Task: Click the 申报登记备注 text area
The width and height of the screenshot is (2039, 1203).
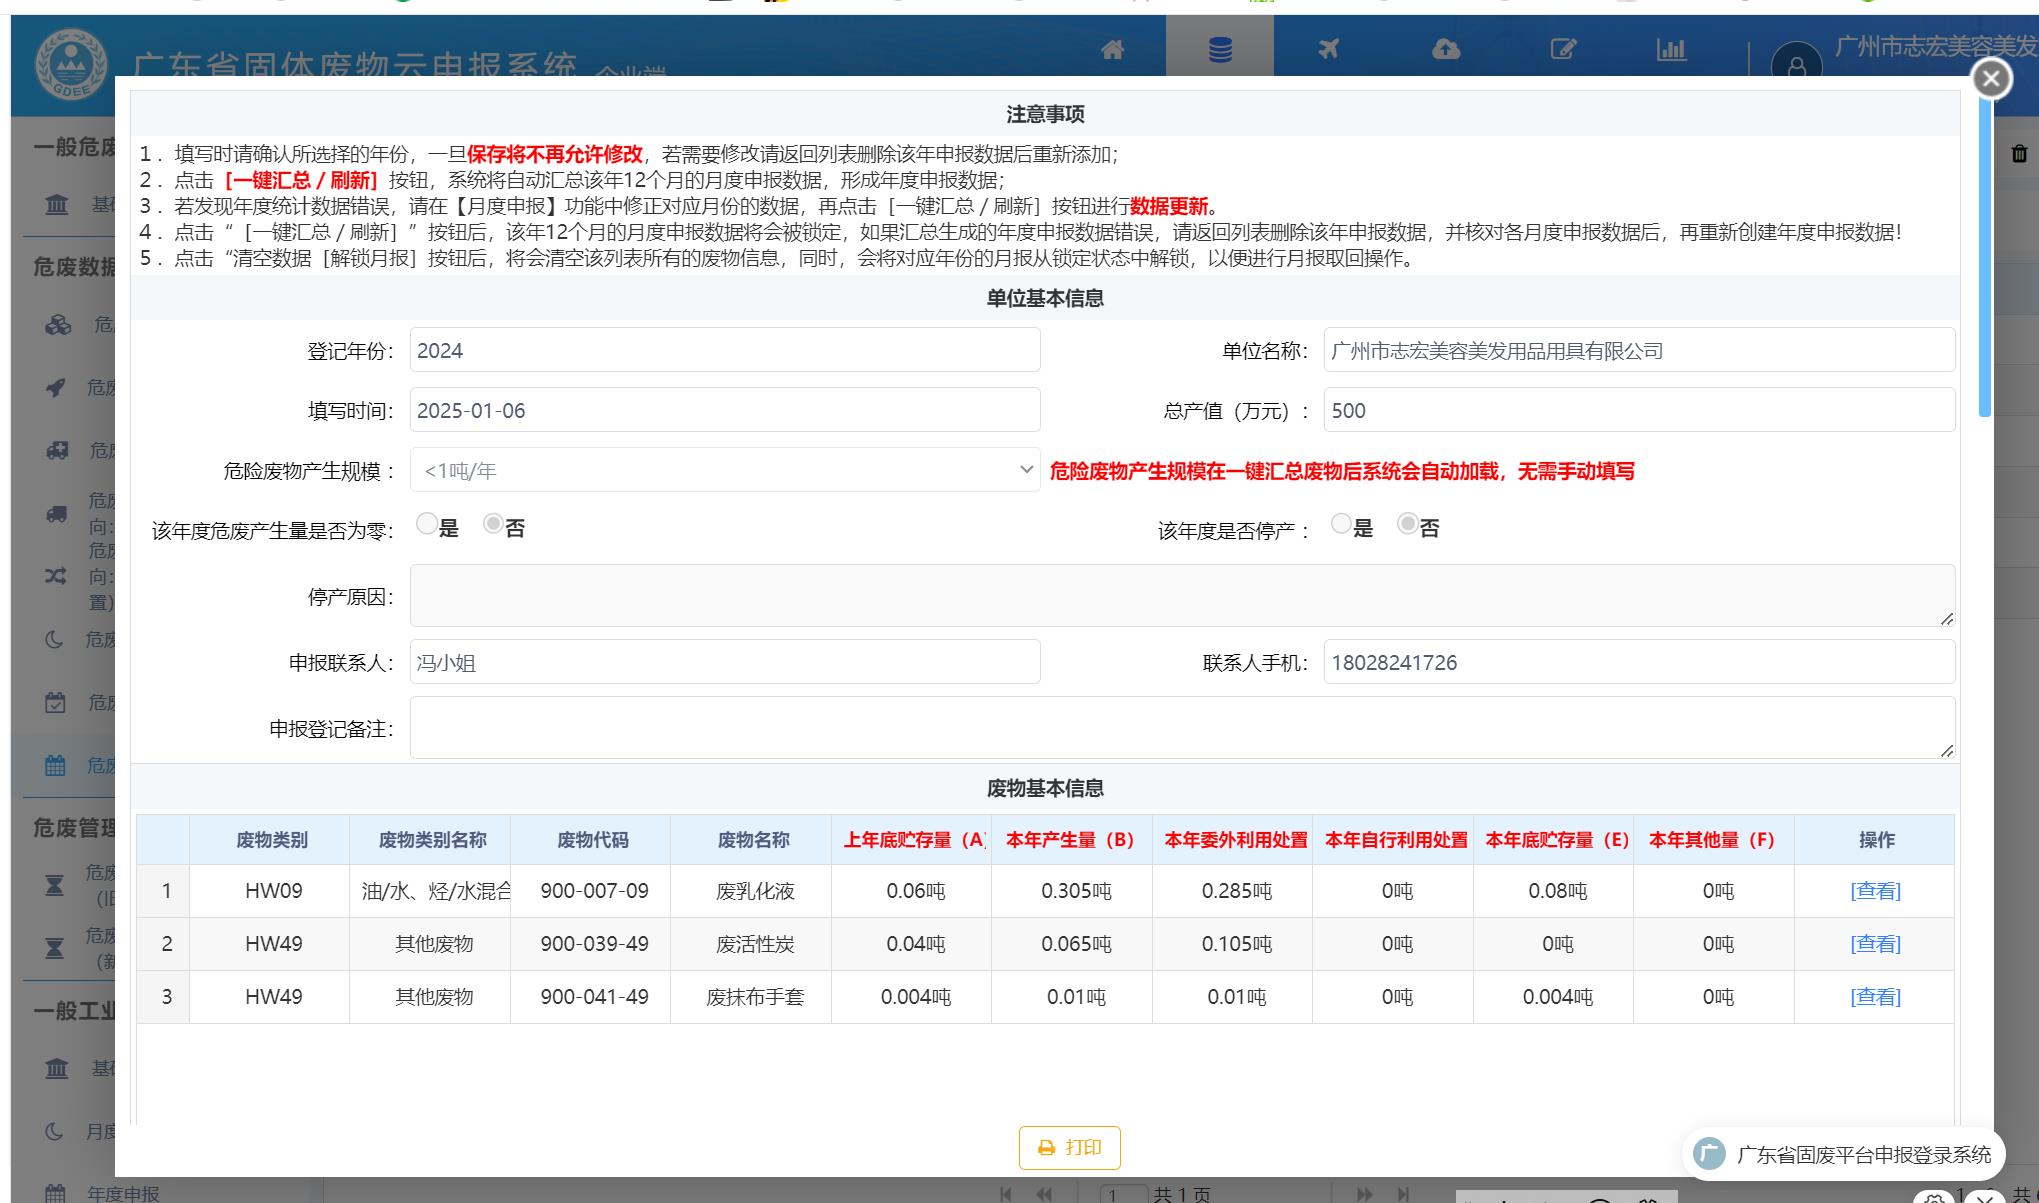Action: pos(1182,728)
